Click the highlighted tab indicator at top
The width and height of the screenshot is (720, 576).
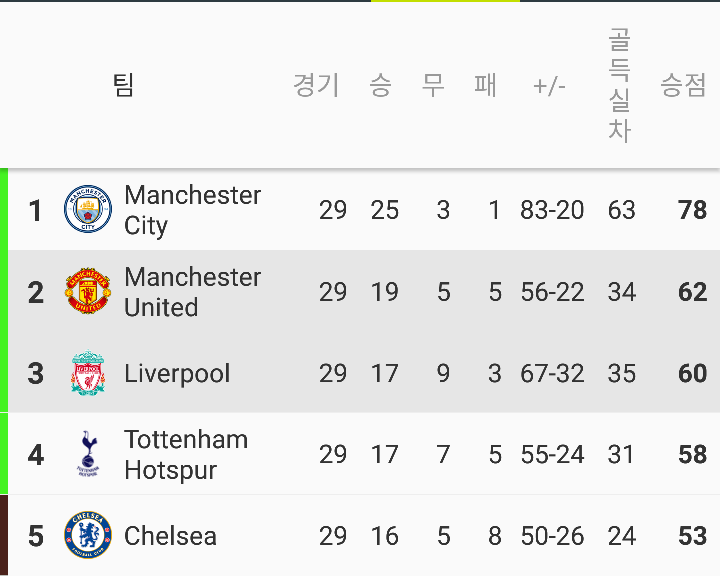[x=445, y=1]
